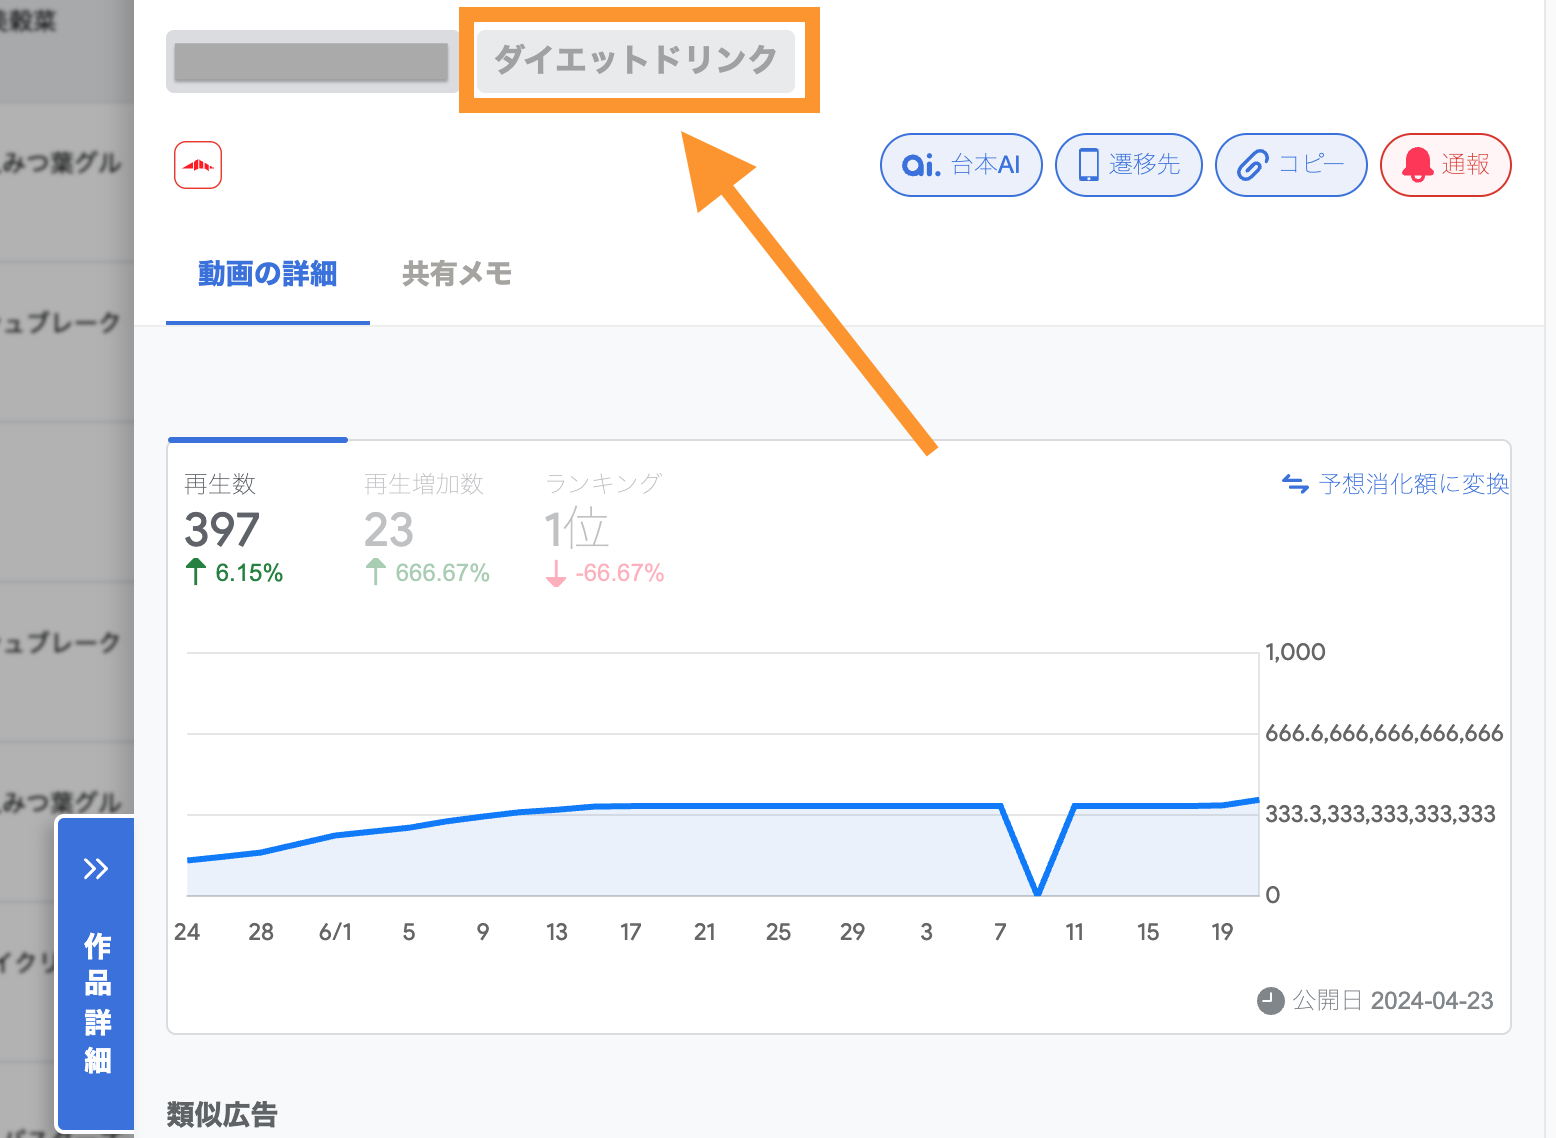The image size is (1556, 1138).
Task: Click the red brand logo icon
Action: (198, 165)
